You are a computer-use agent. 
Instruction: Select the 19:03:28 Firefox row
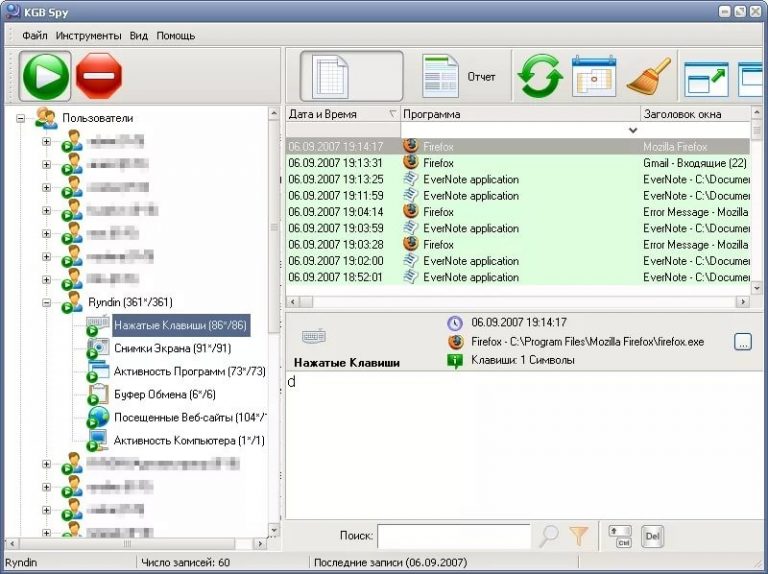[x=518, y=244]
